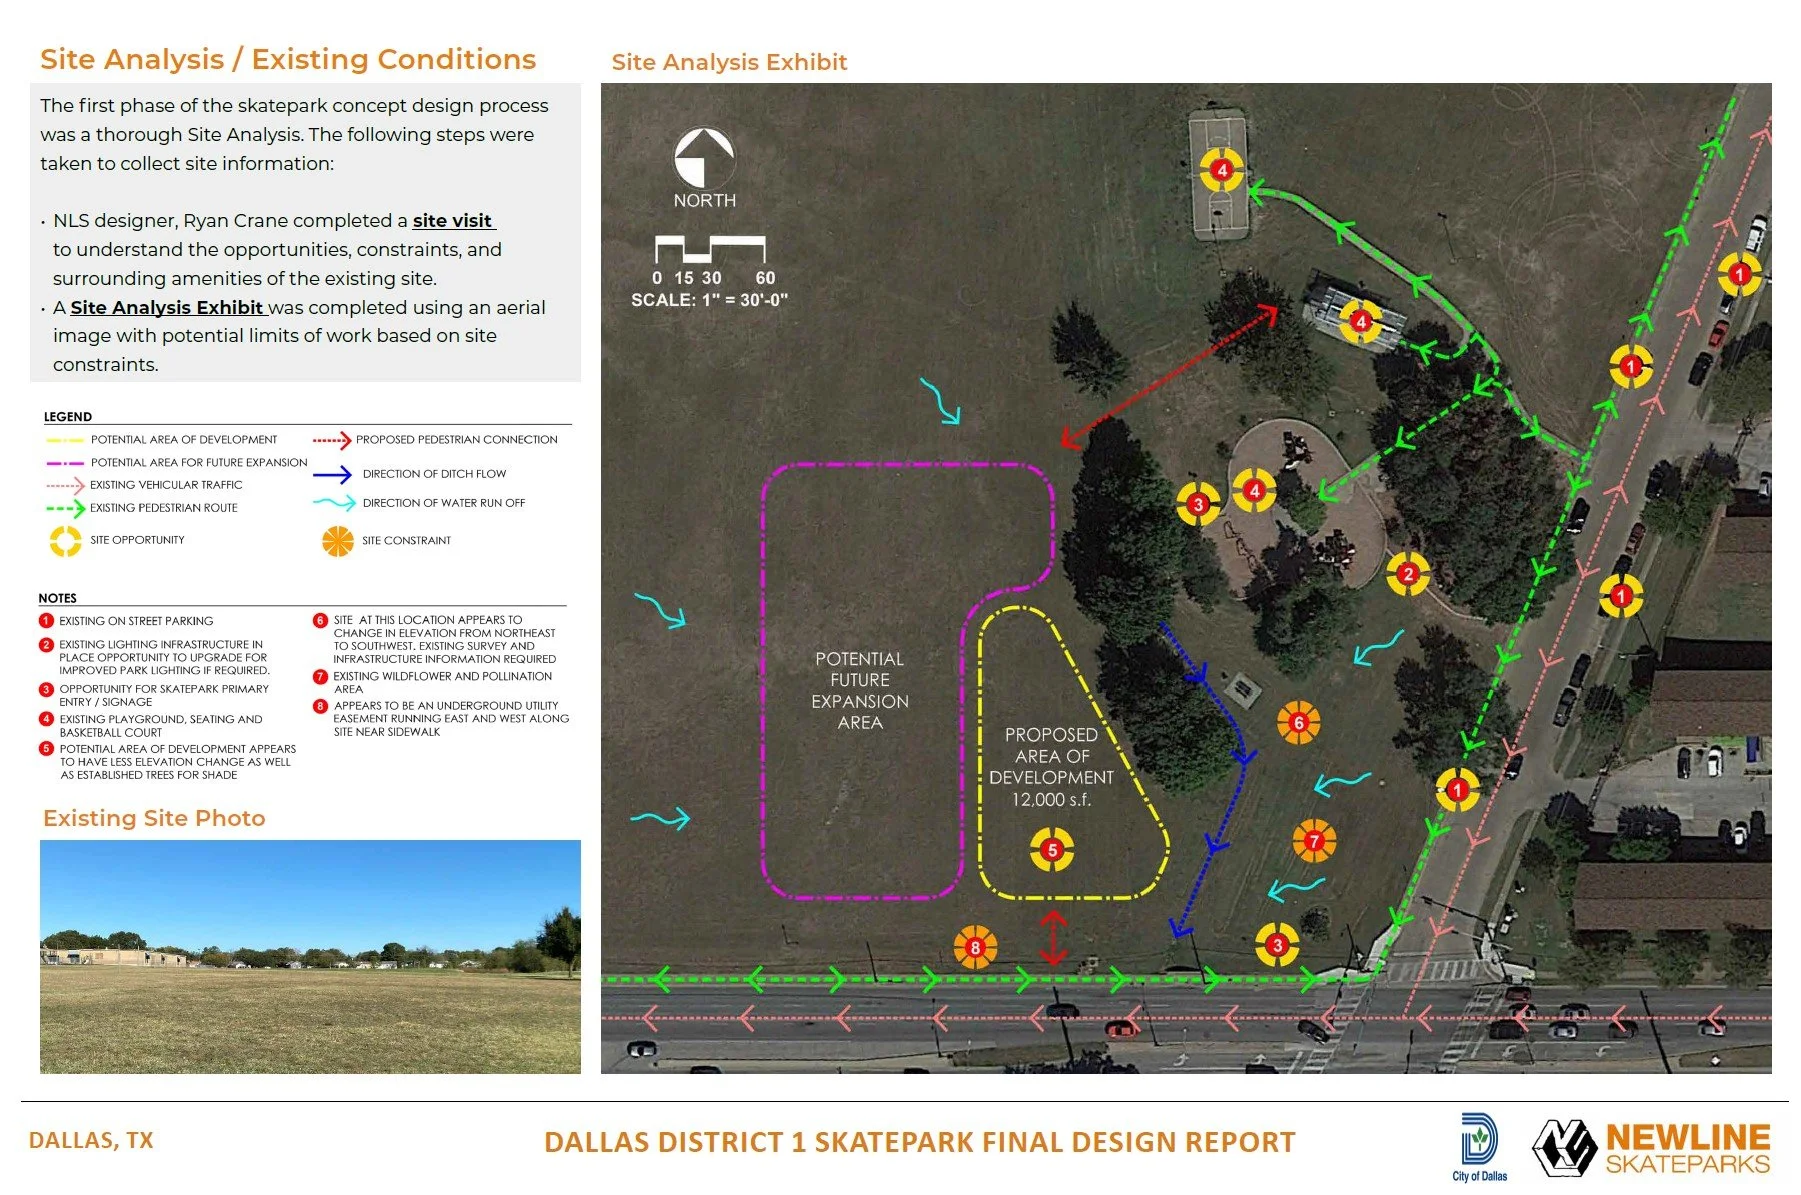Viewport: 1801px width, 1195px height.
Task: Click the "SCALE: 1" = 30'-0"" text
Action: [709, 300]
